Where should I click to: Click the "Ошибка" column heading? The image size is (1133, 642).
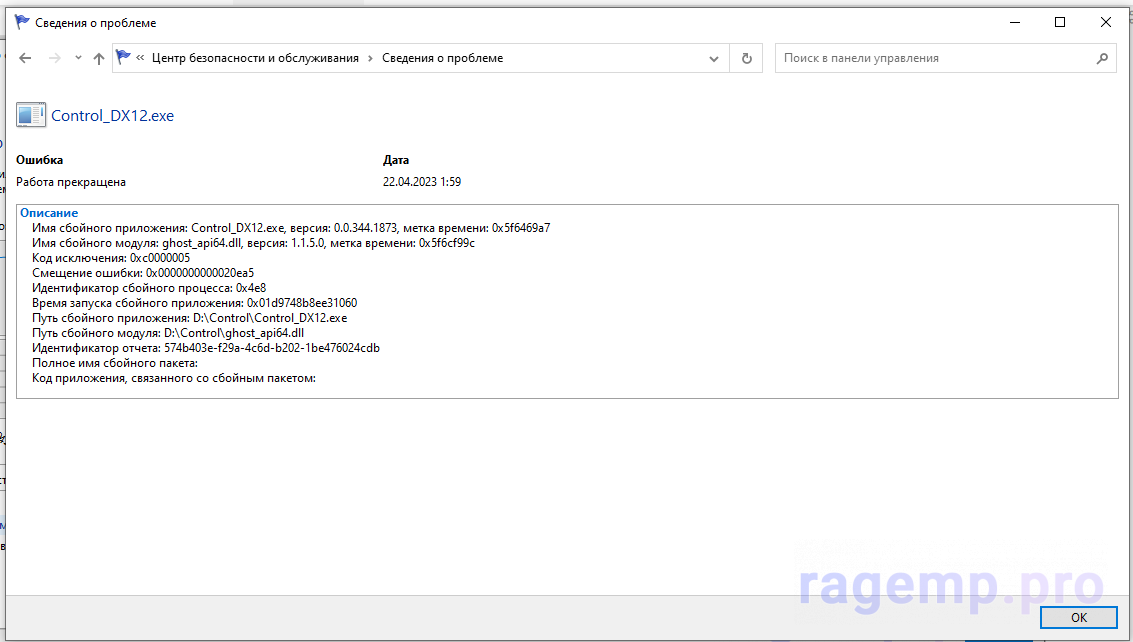[40, 160]
